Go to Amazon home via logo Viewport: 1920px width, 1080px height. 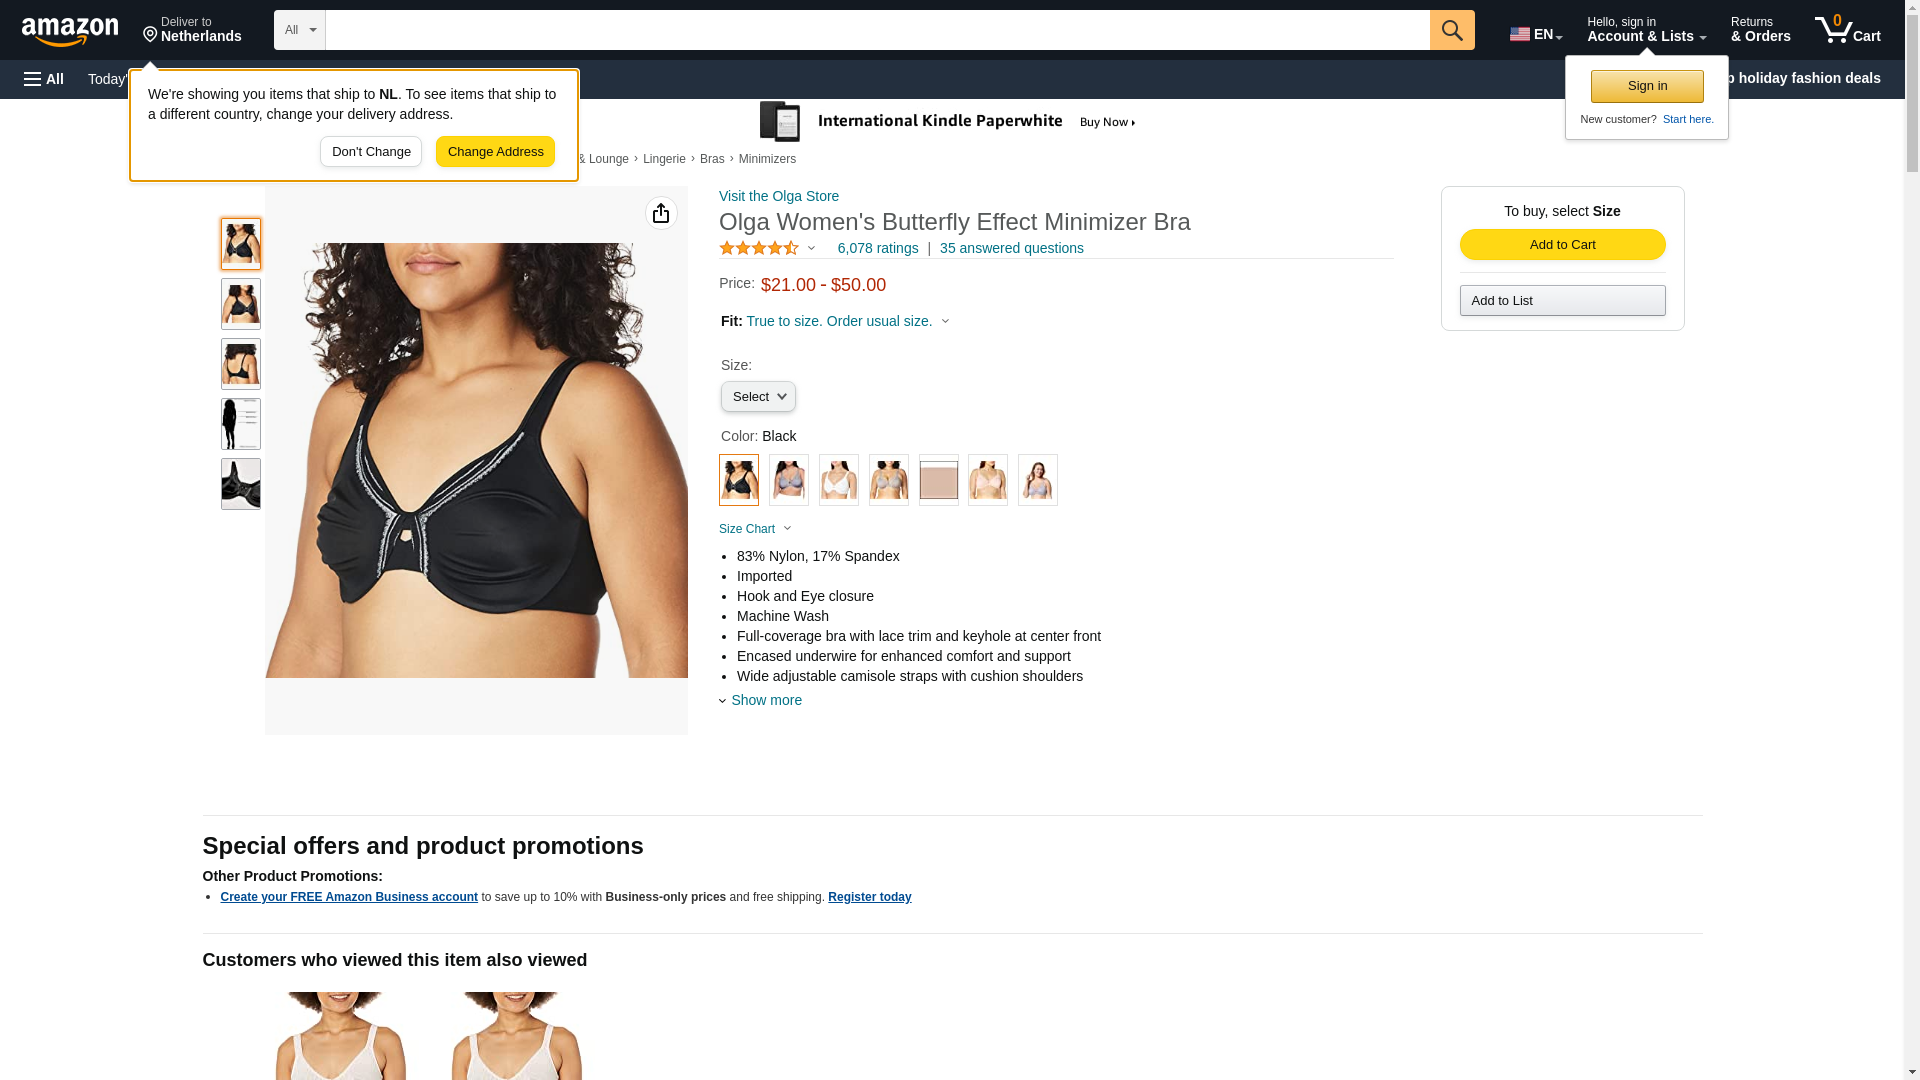pos(71,31)
